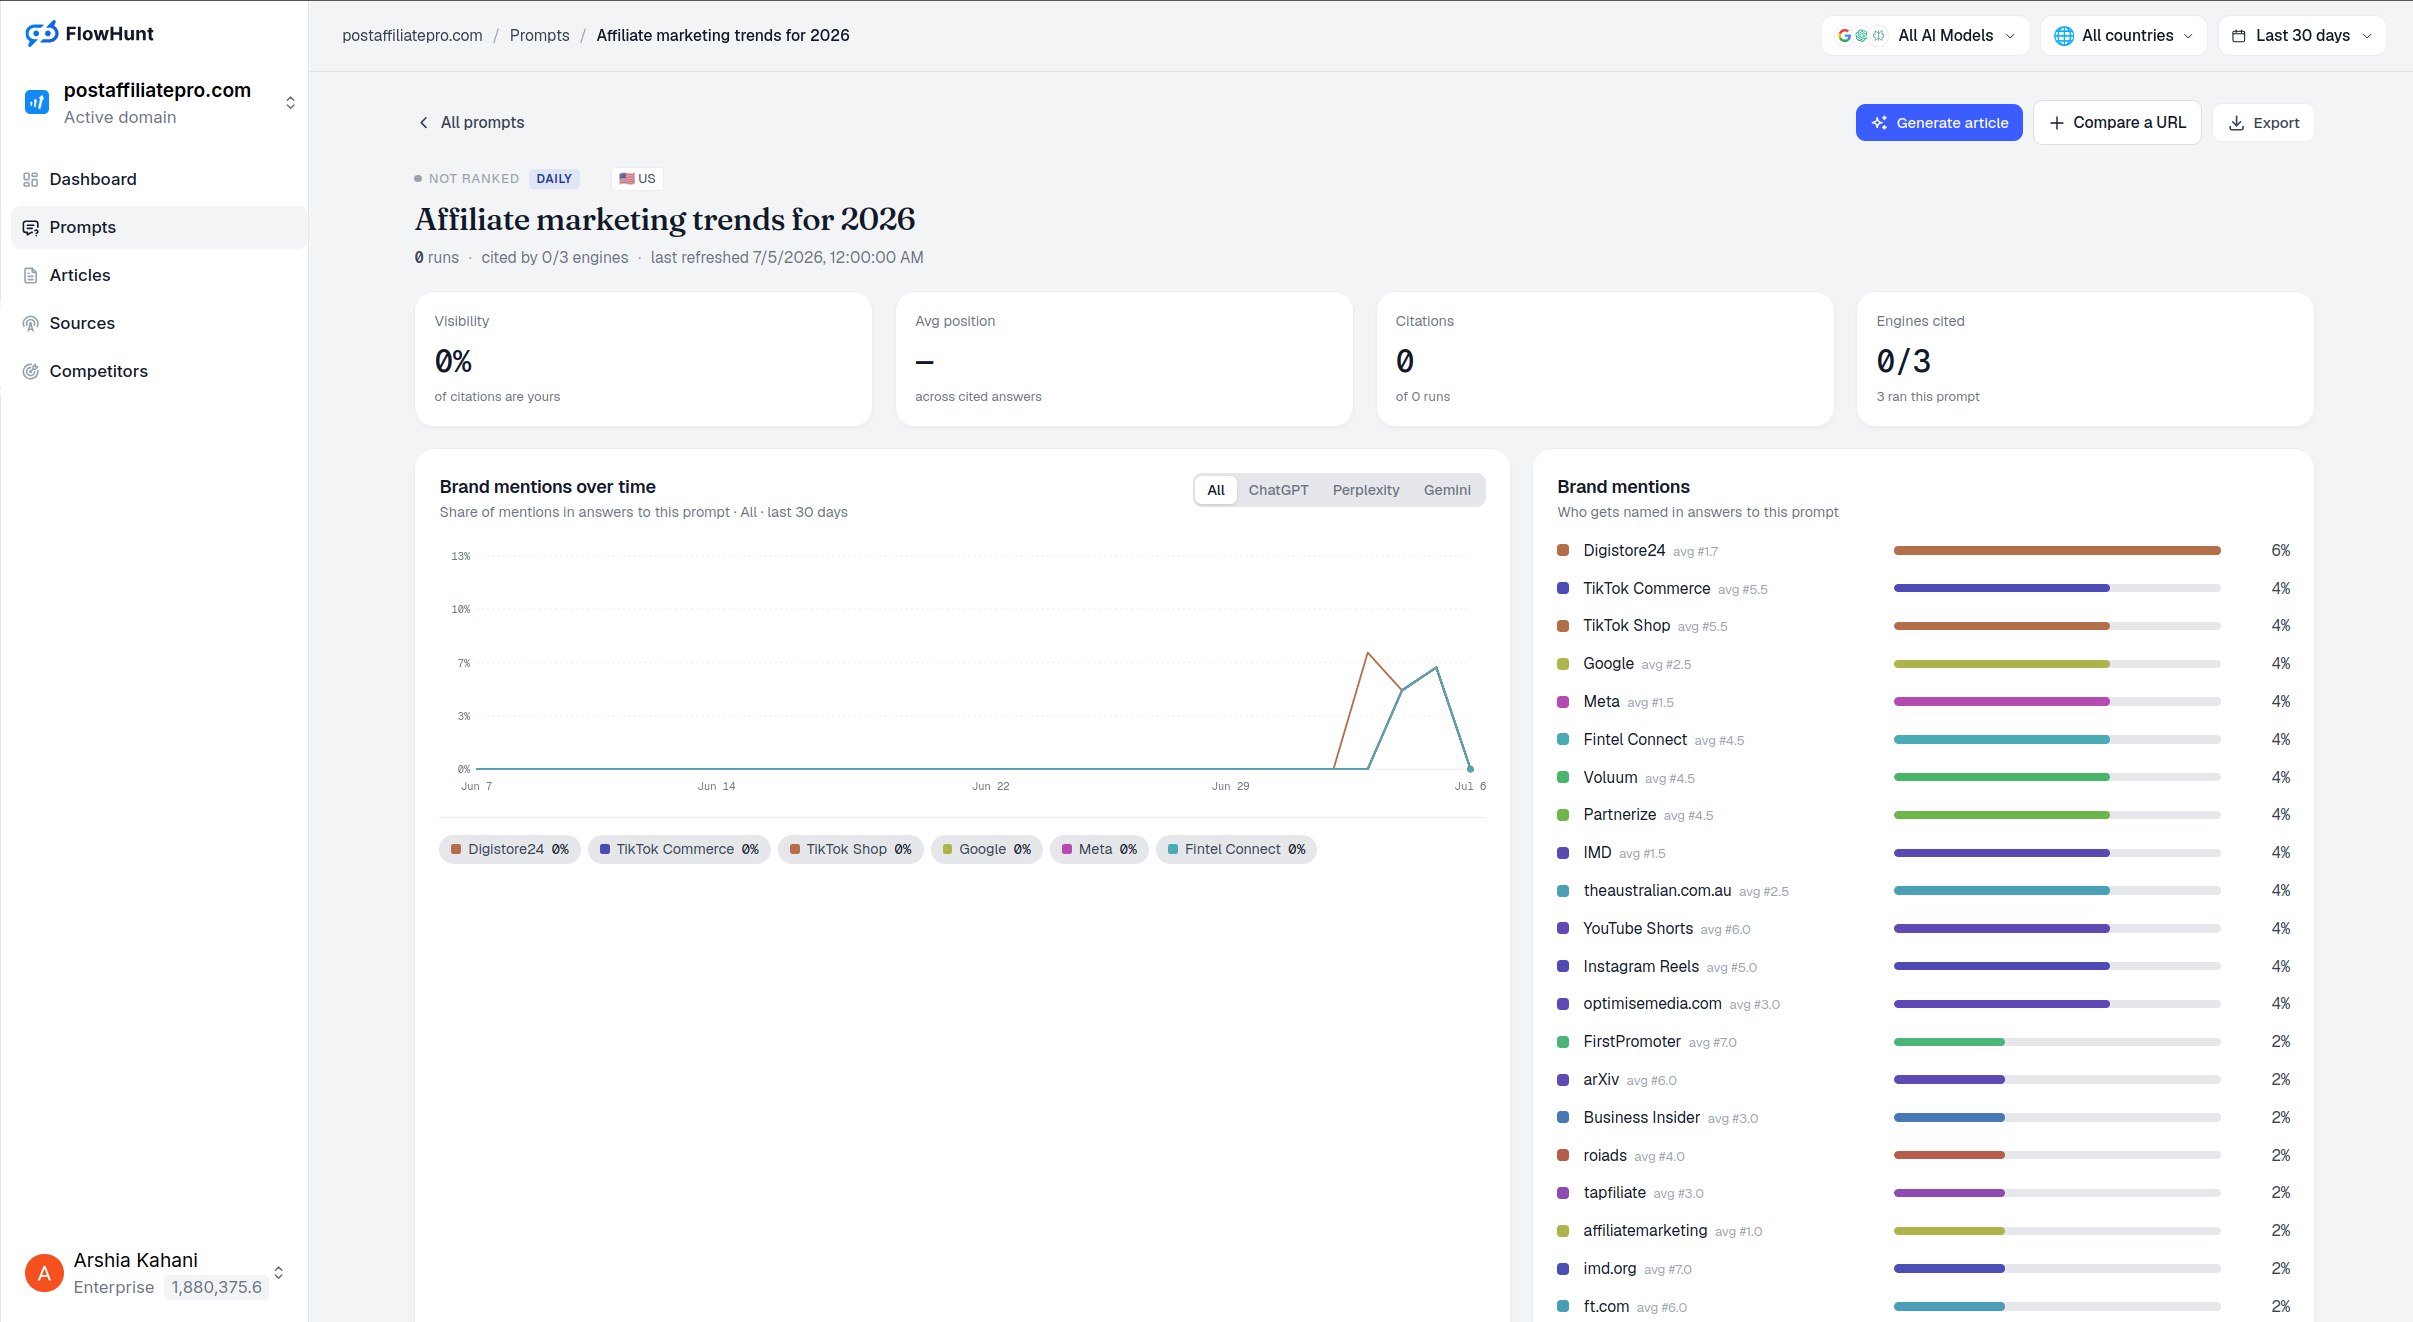Screen dimensions: 2413x1322
Task: Open the active domain switcher chevron
Action: point(290,103)
